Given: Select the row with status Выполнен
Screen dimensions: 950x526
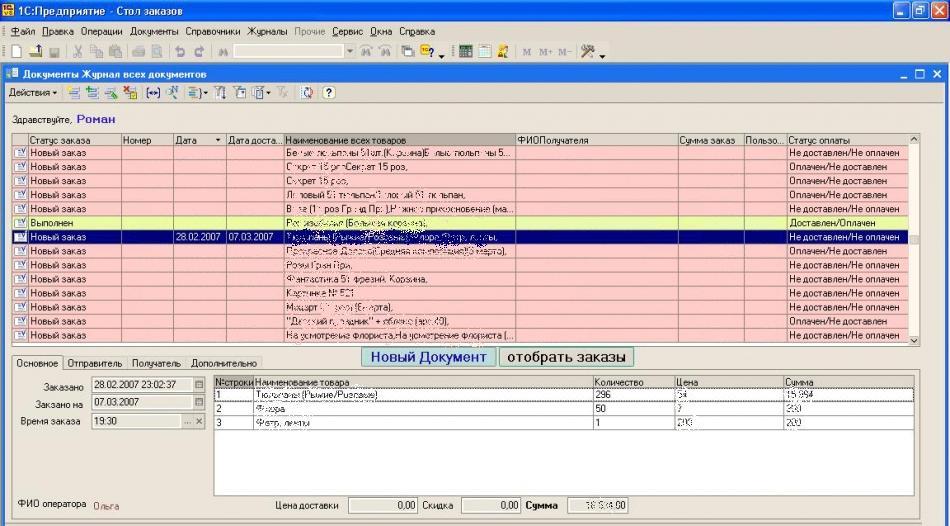Looking at the screenshot, I should click(460, 223).
